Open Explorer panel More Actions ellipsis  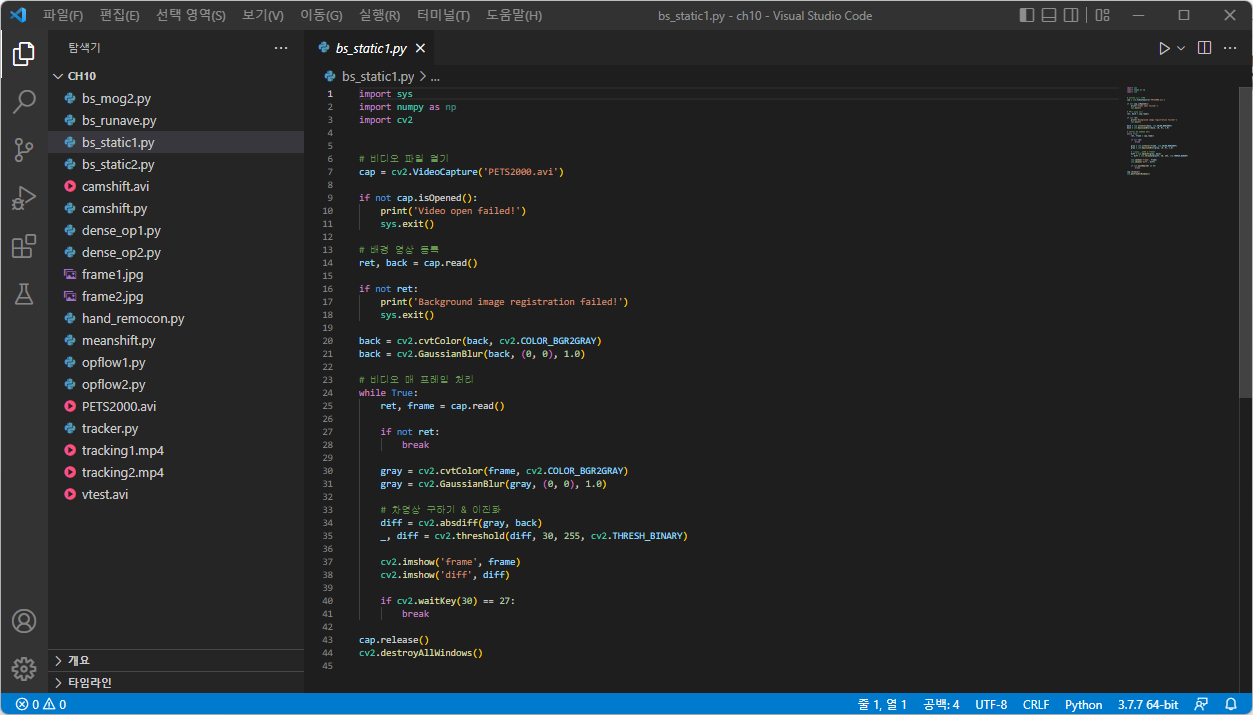[x=281, y=48]
